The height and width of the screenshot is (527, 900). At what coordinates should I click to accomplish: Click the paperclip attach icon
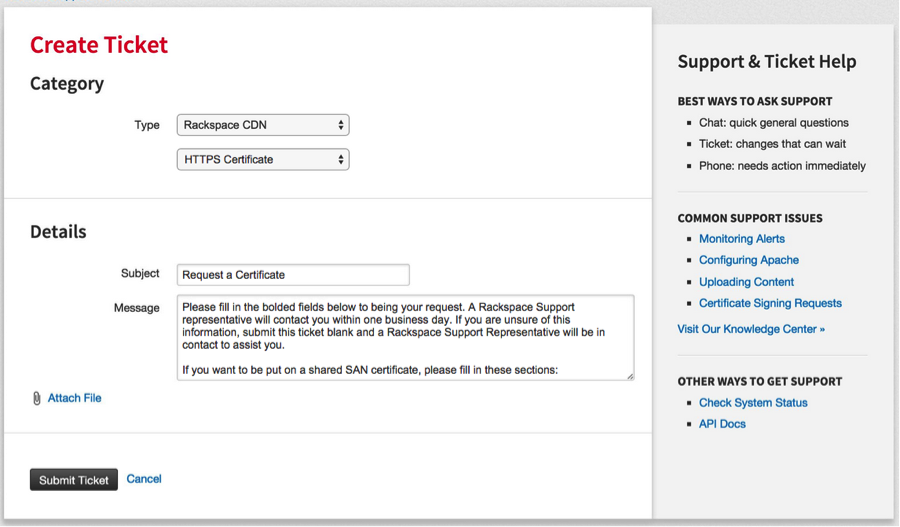tap(37, 398)
